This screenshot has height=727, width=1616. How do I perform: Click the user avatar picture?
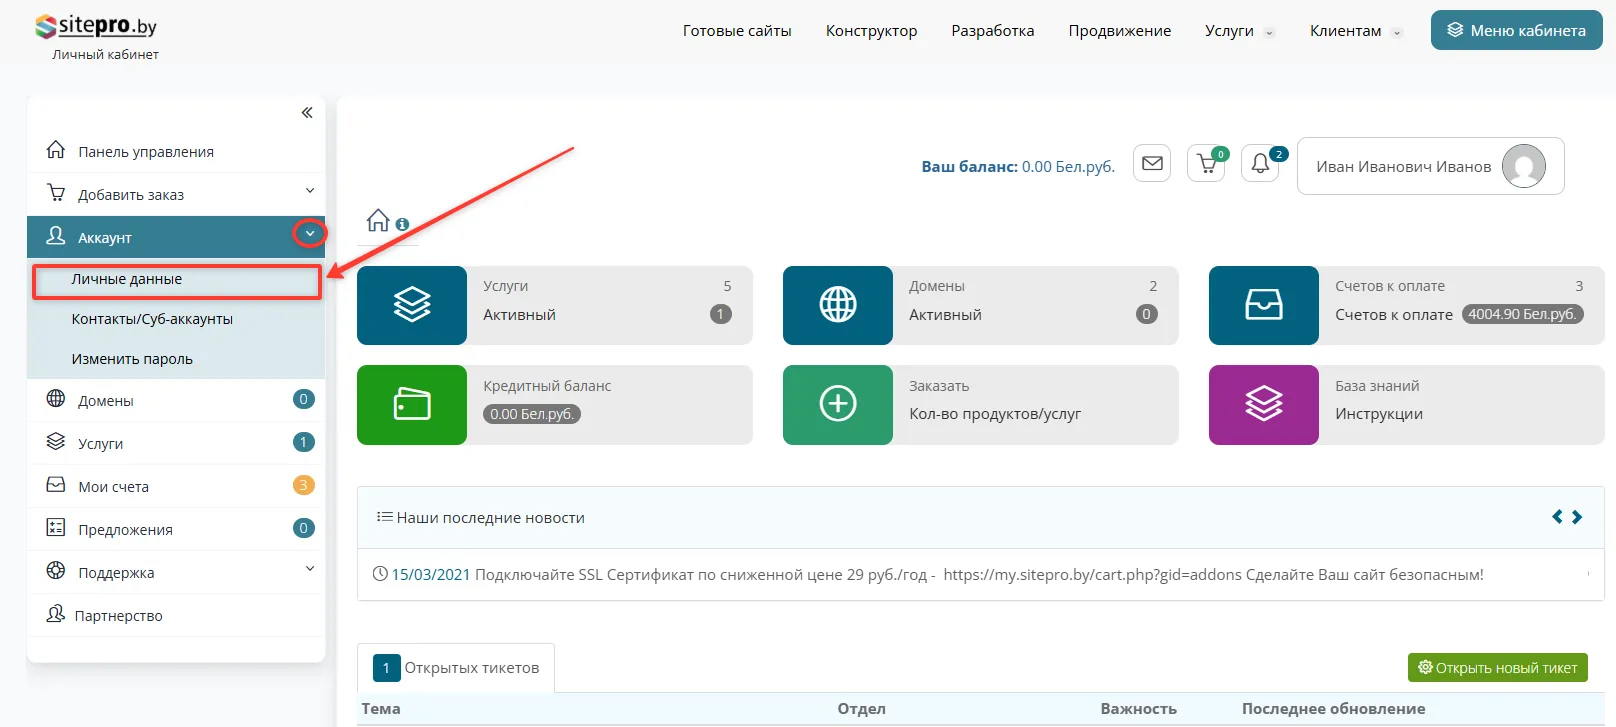(x=1523, y=166)
